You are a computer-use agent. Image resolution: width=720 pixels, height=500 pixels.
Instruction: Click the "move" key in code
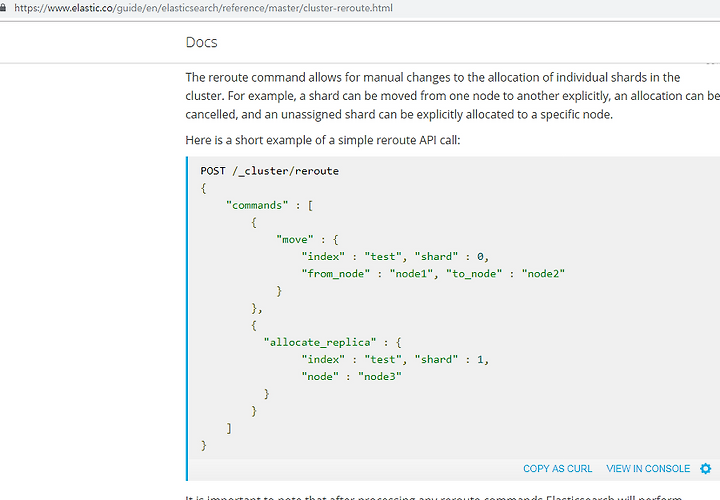point(295,240)
